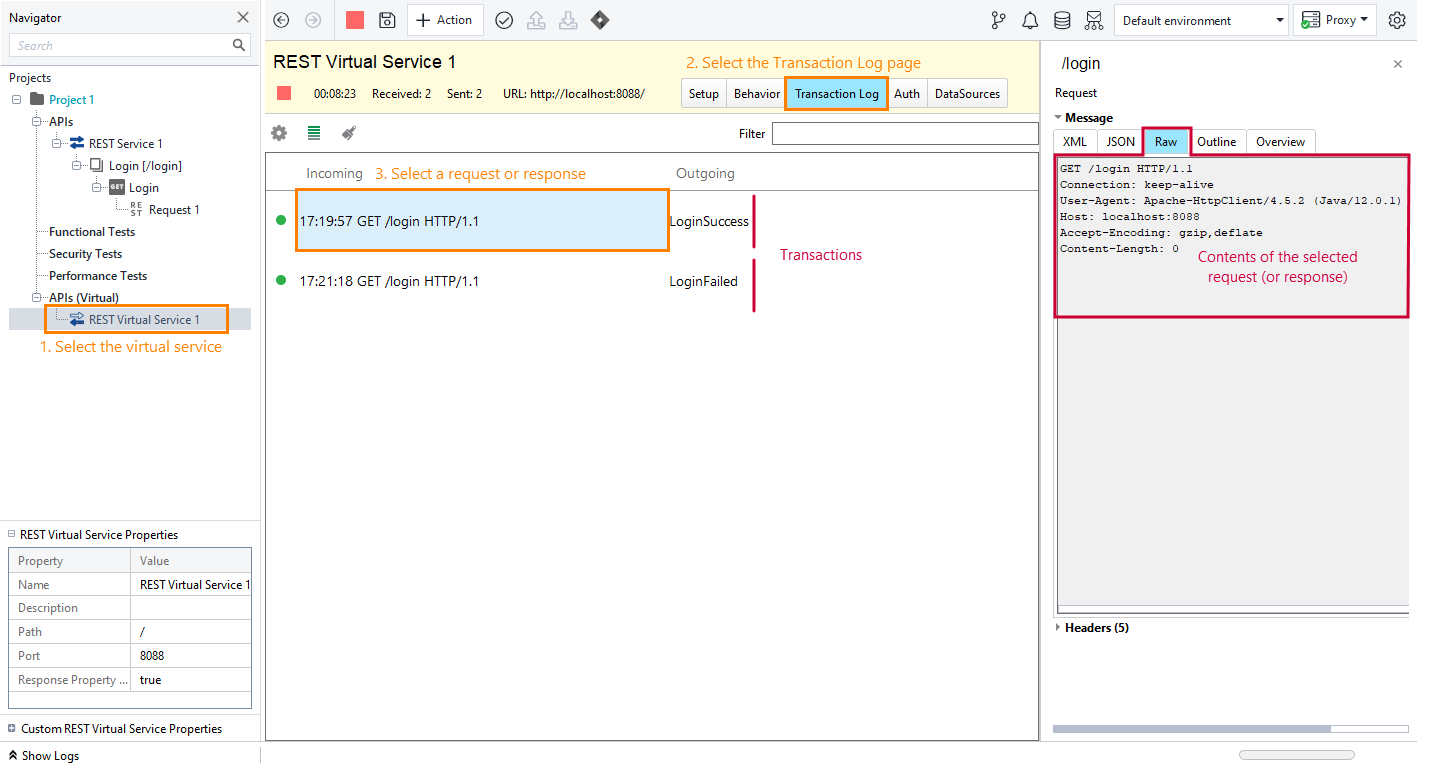This screenshot has height=765, width=1432.
Task: Select the LoginSuccess response
Action: click(x=709, y=221)
